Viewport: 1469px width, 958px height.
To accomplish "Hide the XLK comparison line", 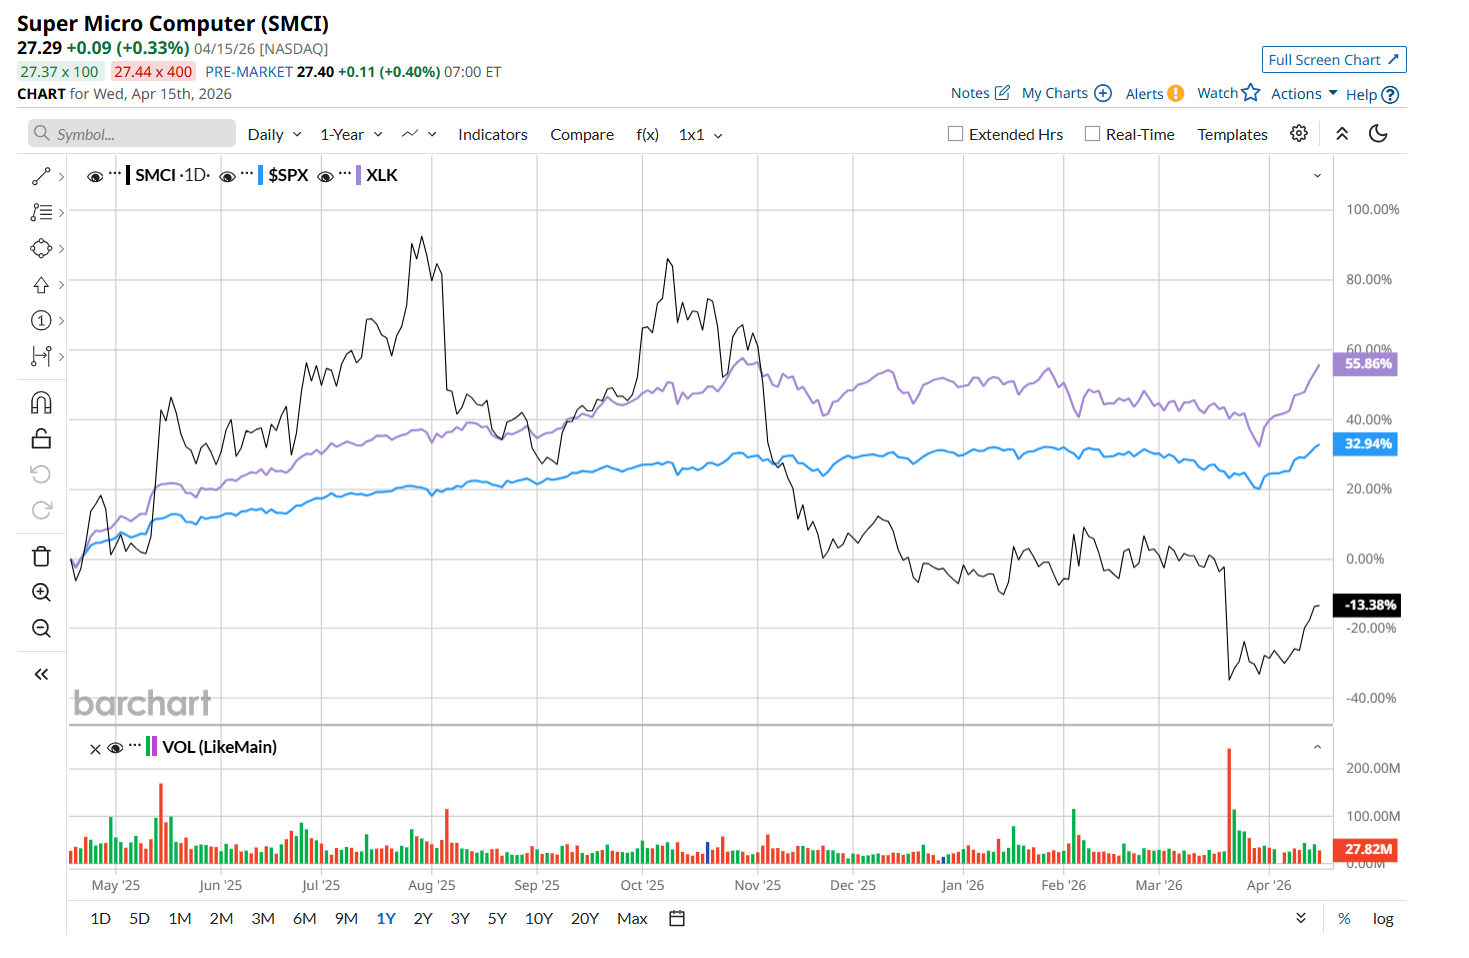I will point(325,176).
